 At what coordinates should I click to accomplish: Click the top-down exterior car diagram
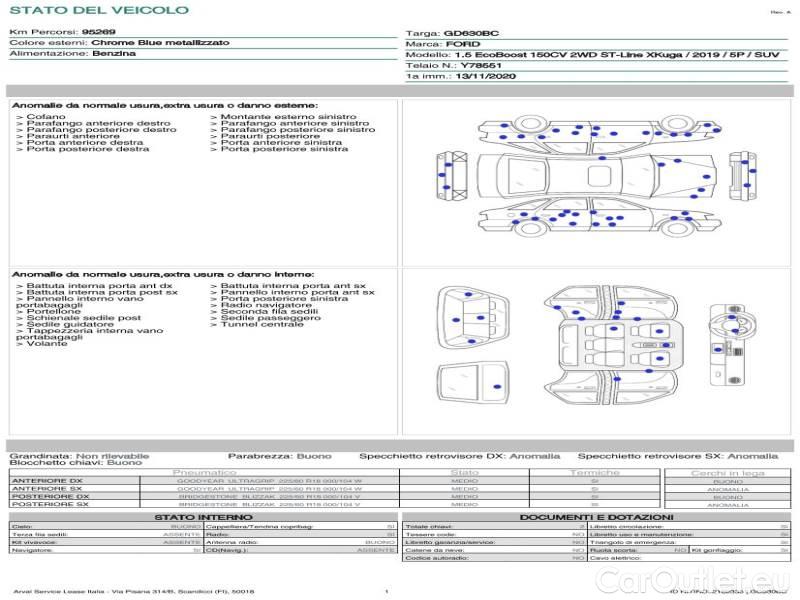click(x=598, y=176)
